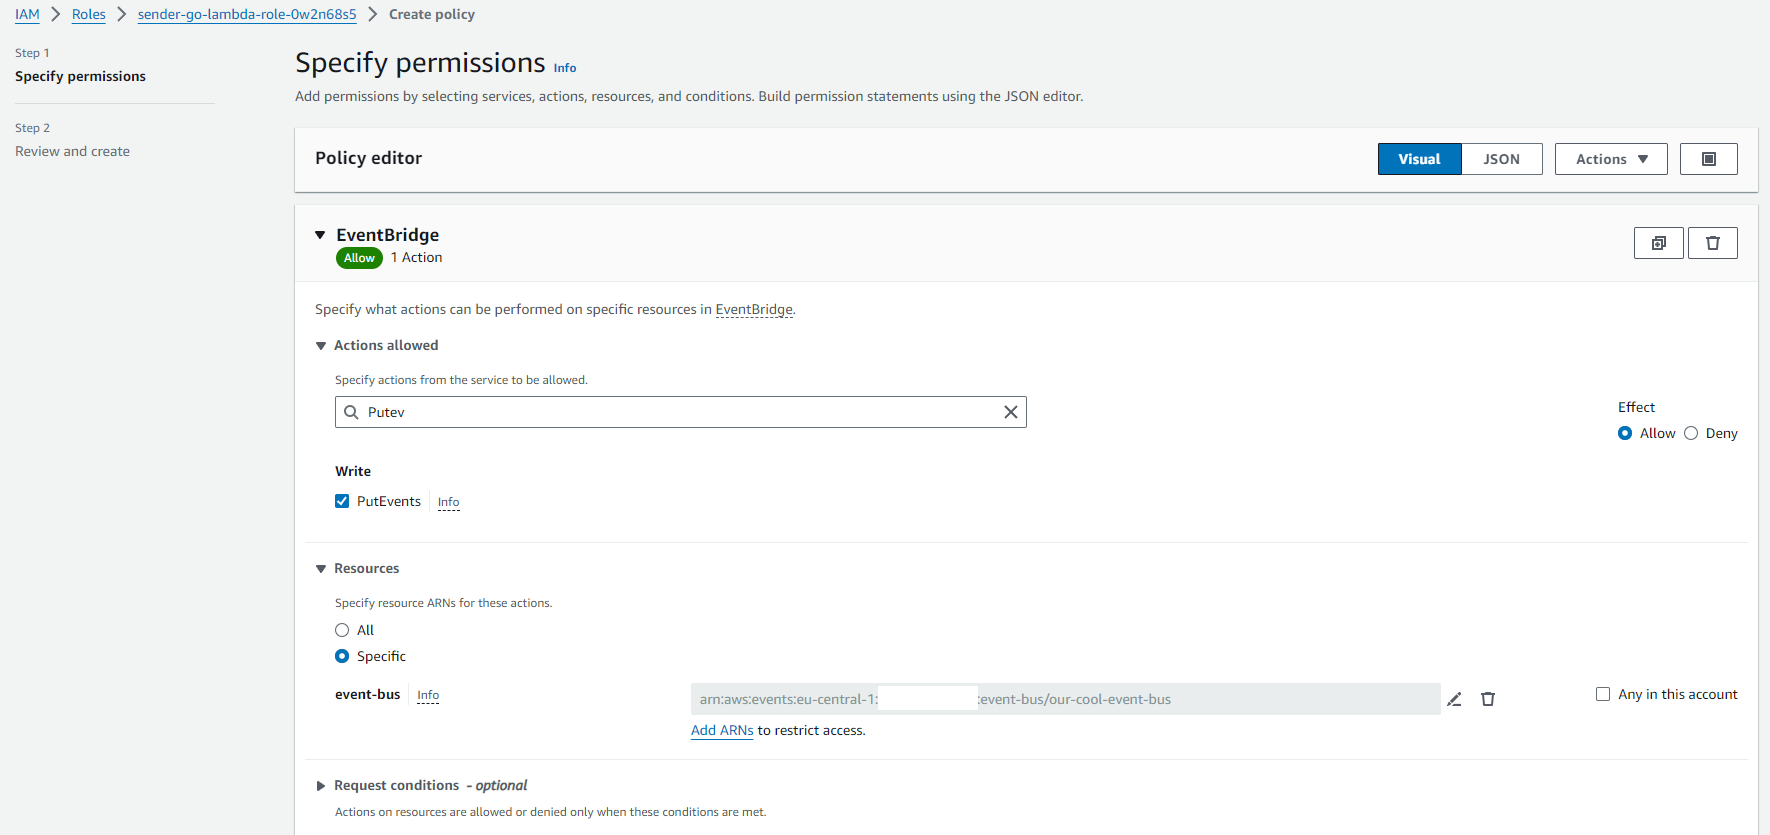
Task: Open sender-go-lambda-role-0w2n68s5 breadcrumb link
Action: click(247, 14)
